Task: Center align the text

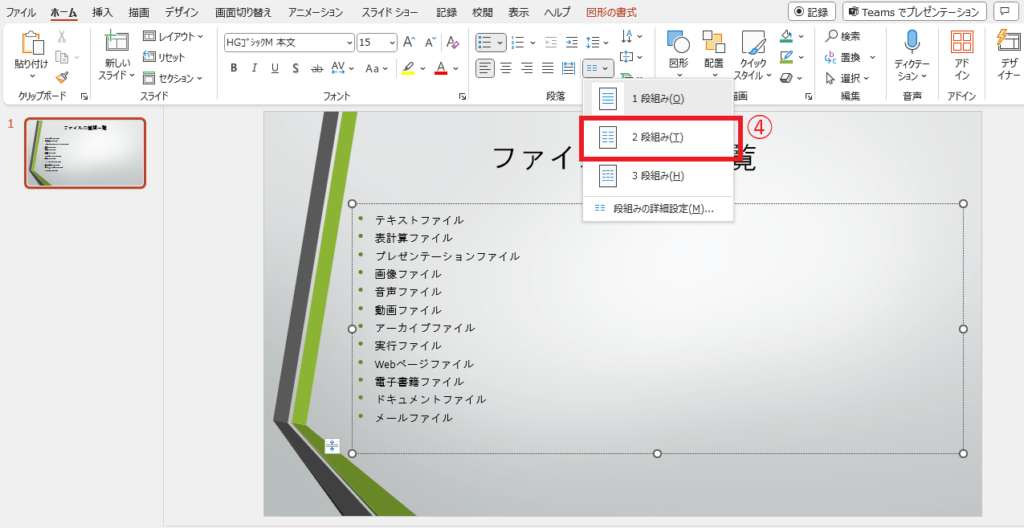Action: click(506, 68)
